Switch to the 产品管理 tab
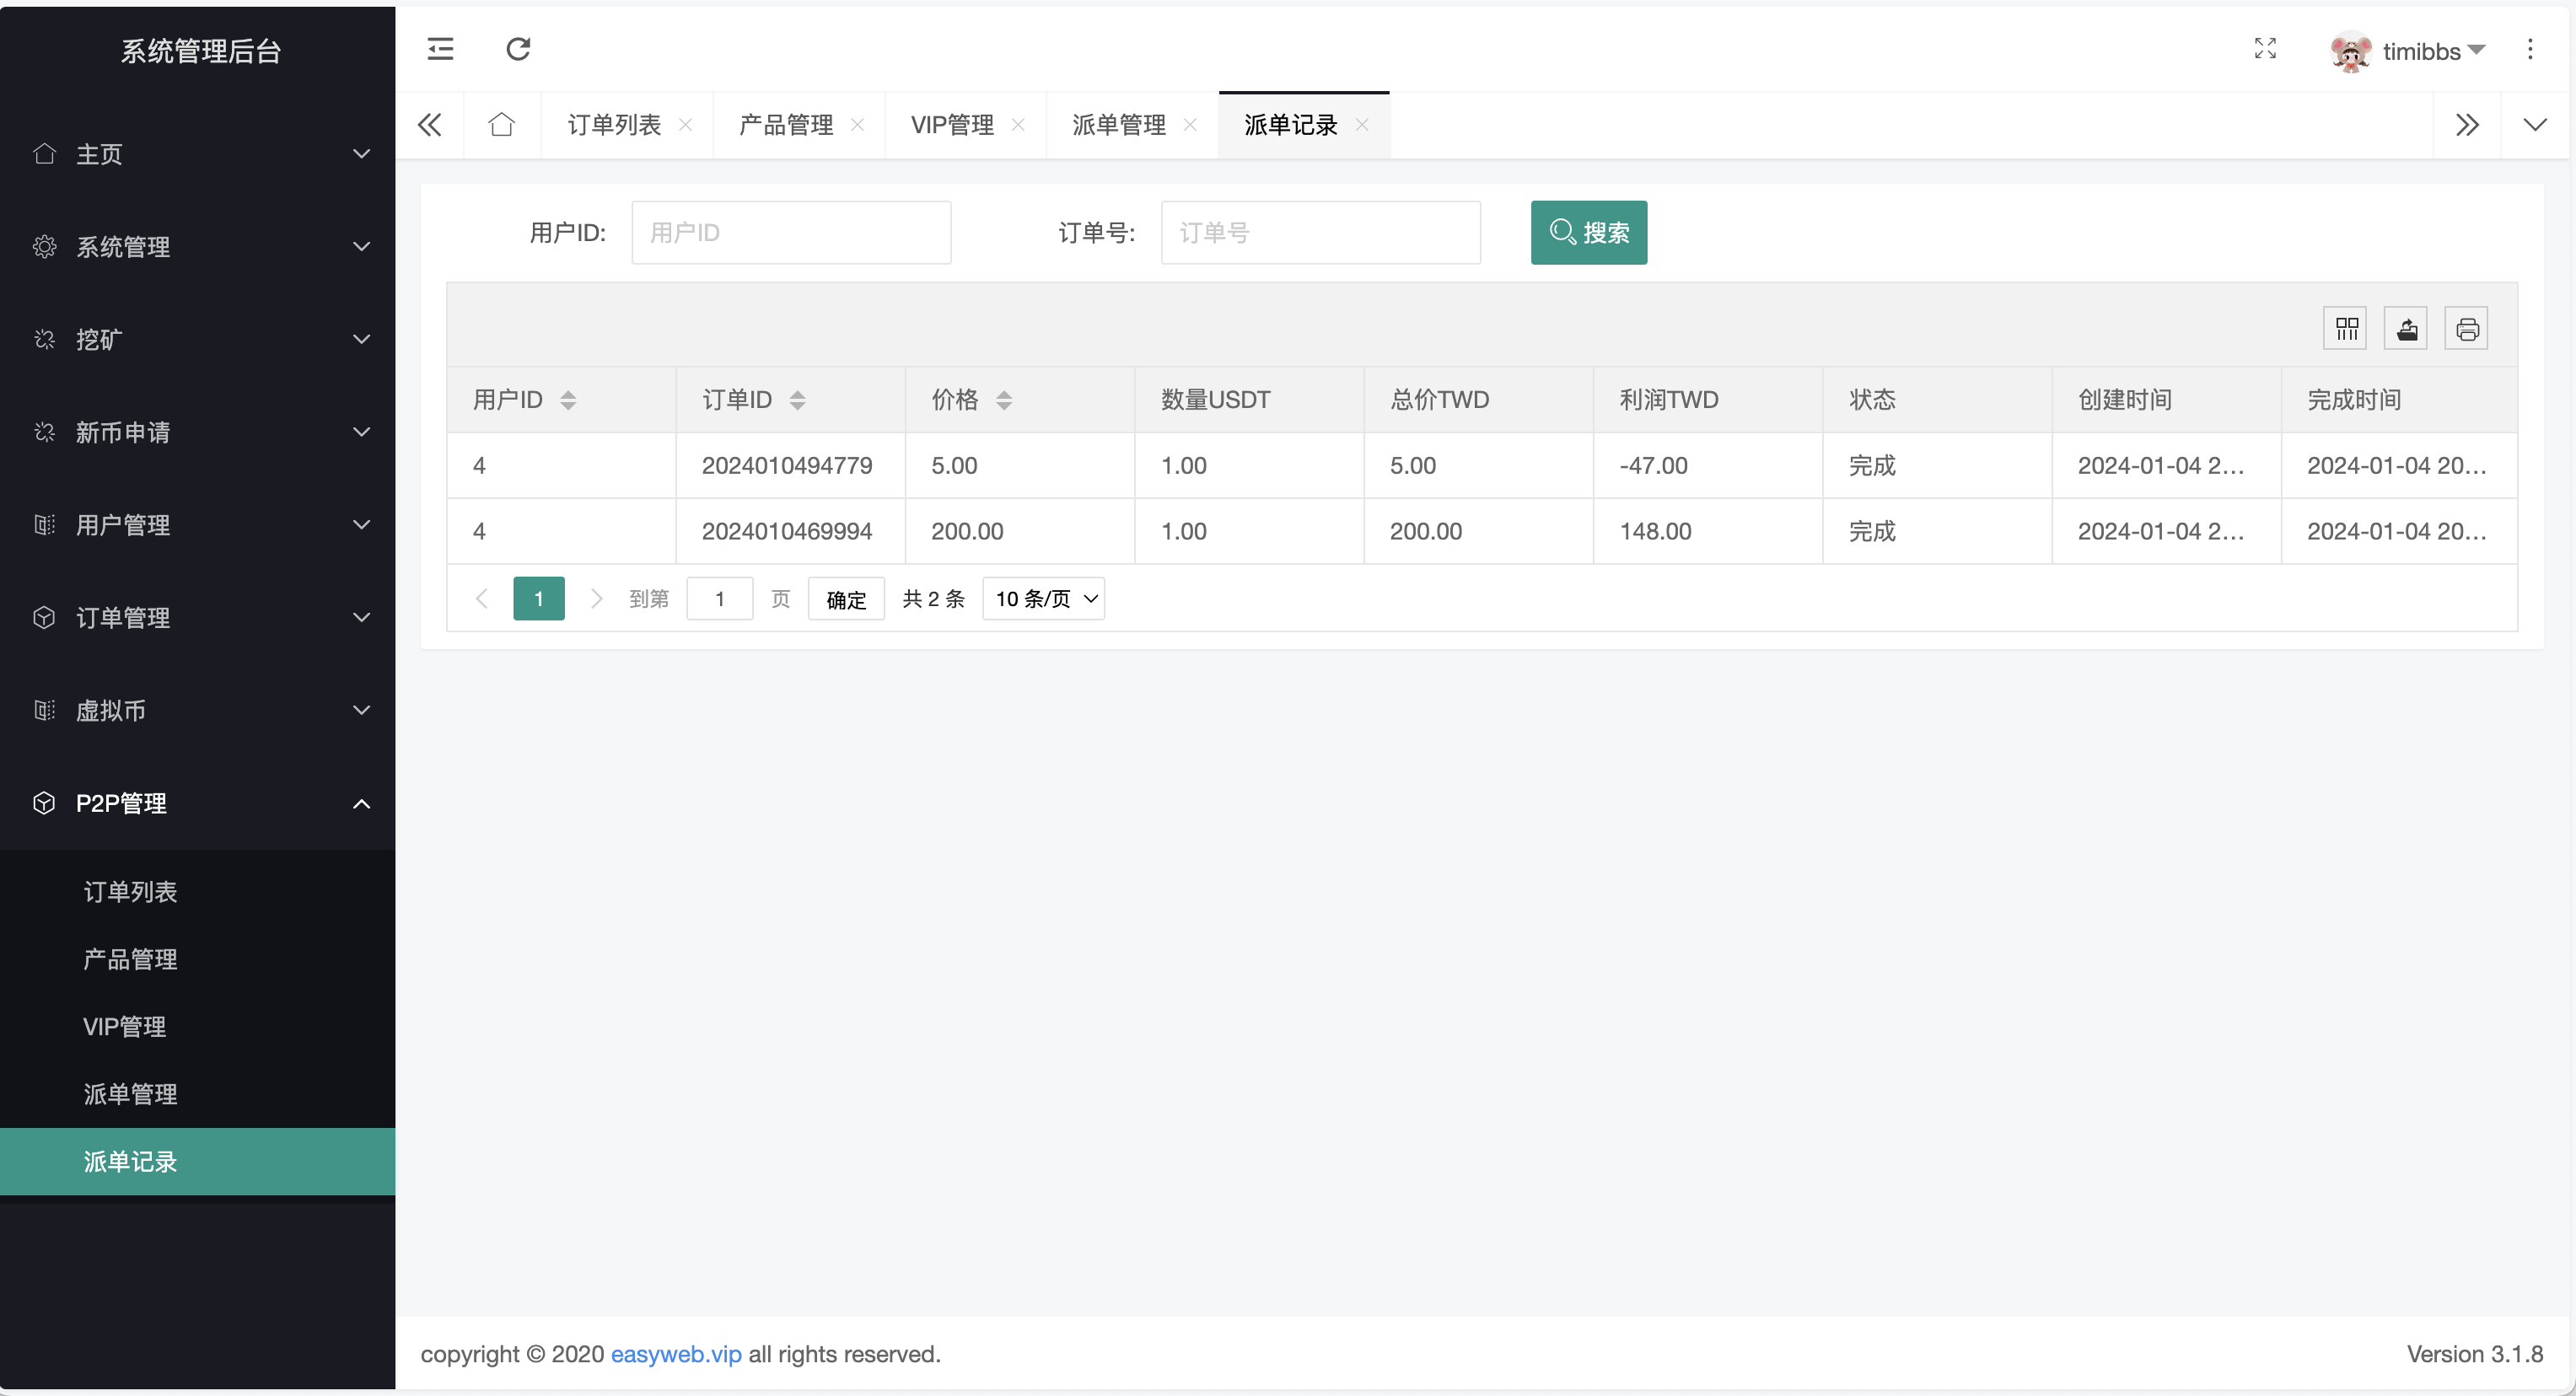The image size is (2576, 1396). pos(785,124)
